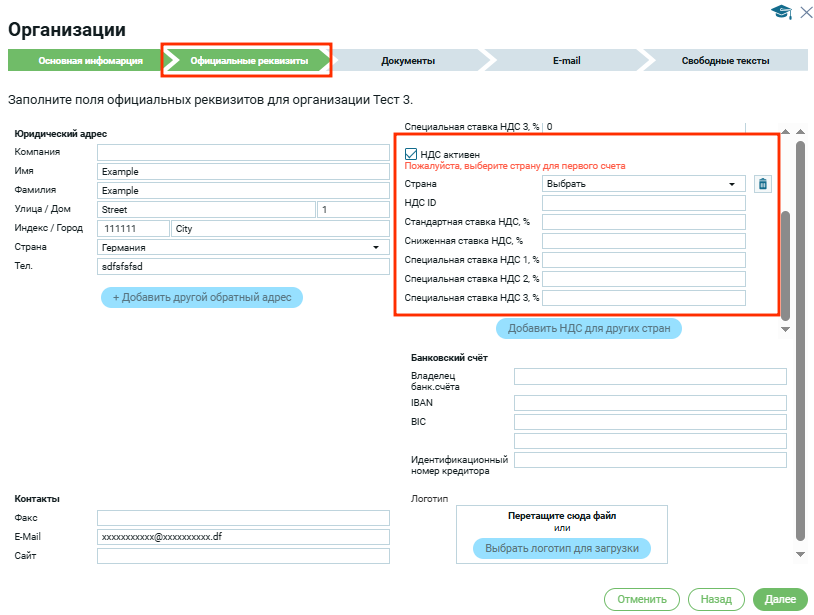Click the VAT list scroll-down arrow

point(785,328)
